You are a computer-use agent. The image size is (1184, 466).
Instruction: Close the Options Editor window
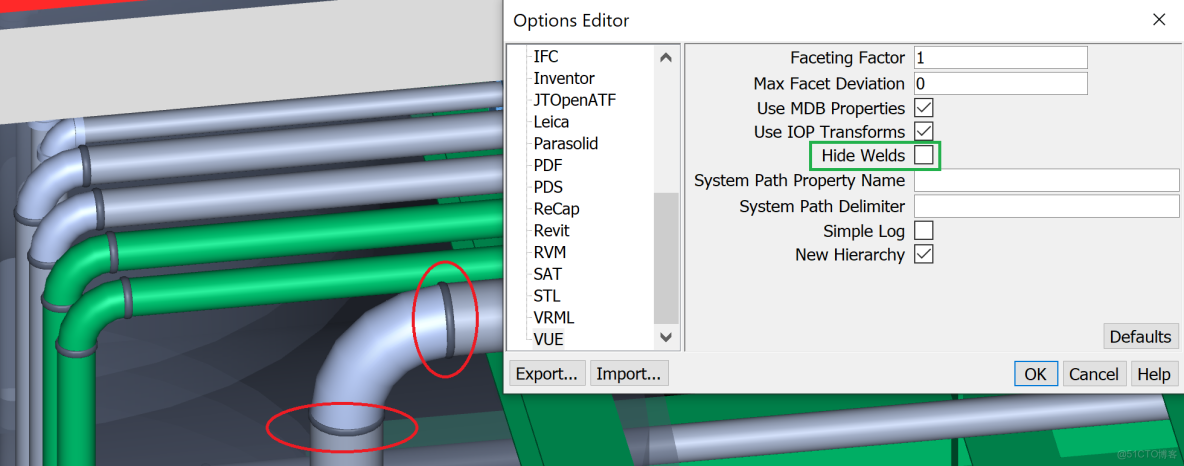coord(1159,20)
